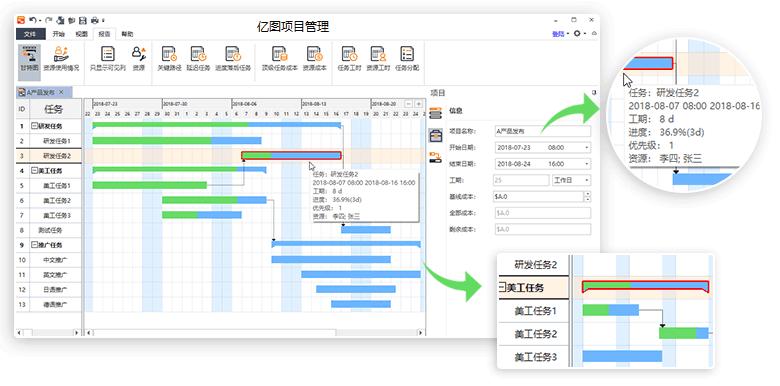This screenshot has width=780, height=386.
Task: Switch to the 视图 ribbon tab
Action: 81,34
